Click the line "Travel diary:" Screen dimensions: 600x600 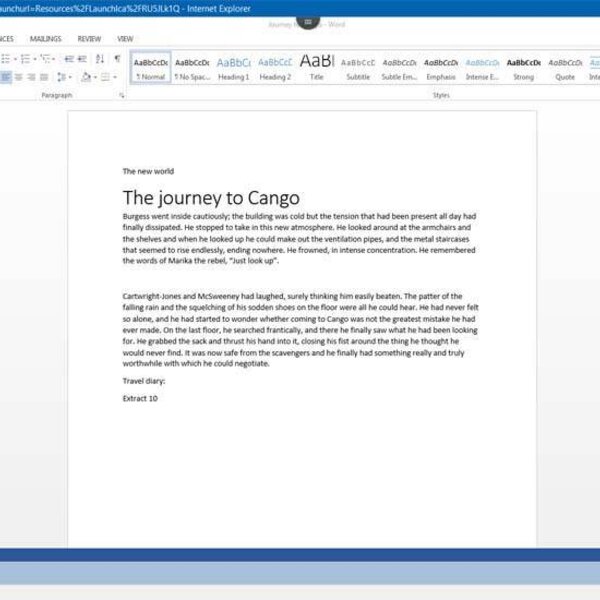click(144, 381)
